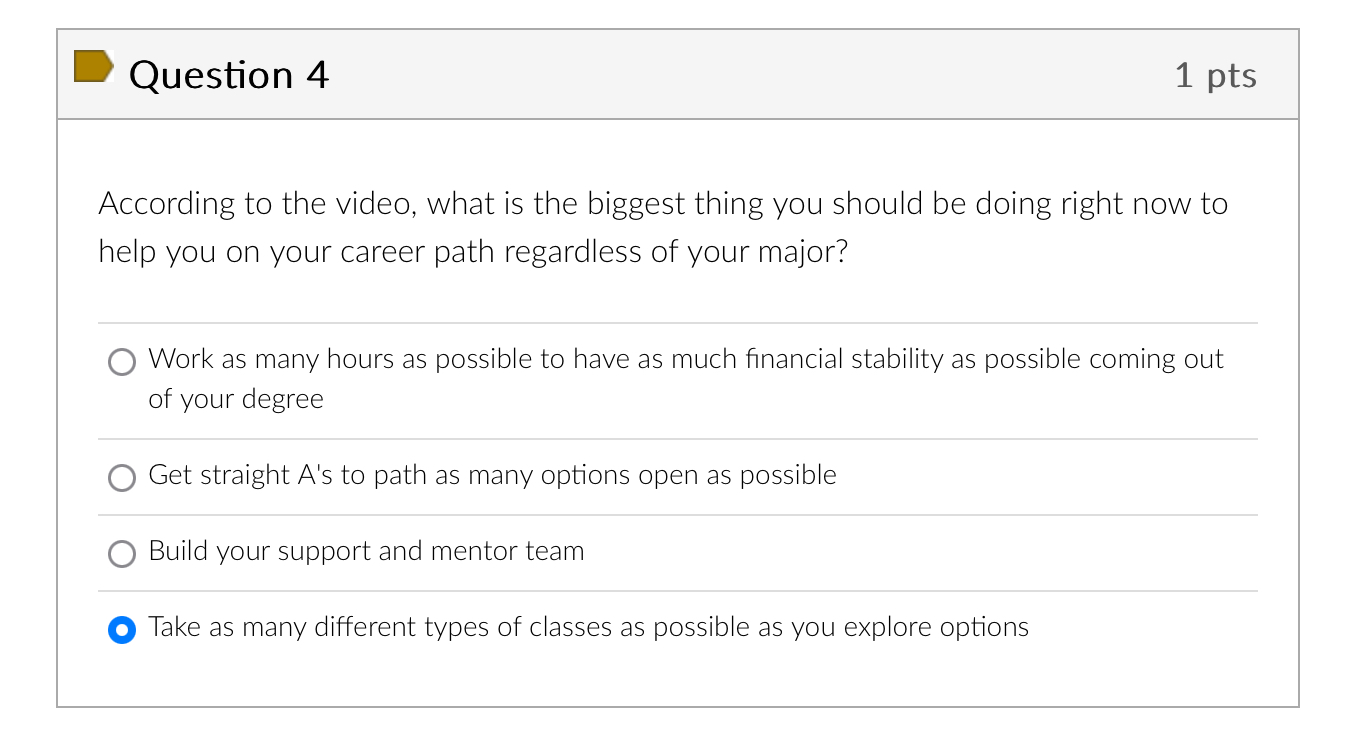
Task: Choose the 'Get straight A's' answer option
Action: click(x=121, y=477)
